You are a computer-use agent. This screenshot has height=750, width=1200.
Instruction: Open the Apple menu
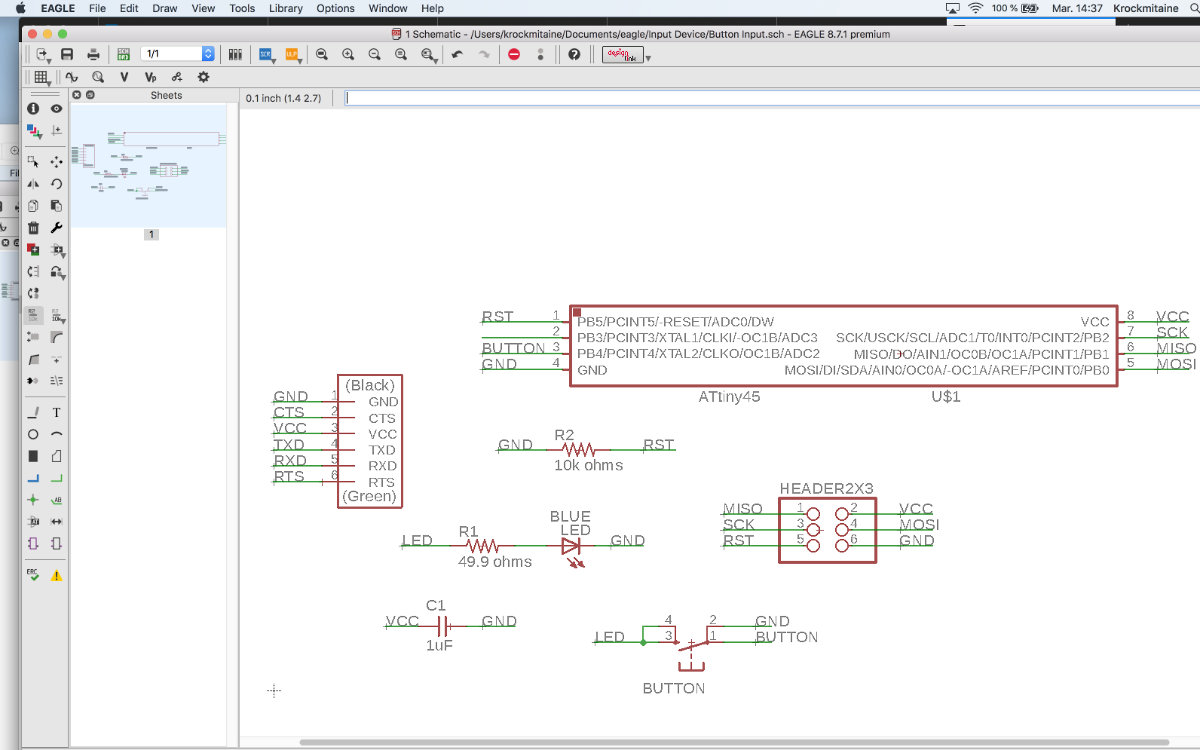point(19,8)
